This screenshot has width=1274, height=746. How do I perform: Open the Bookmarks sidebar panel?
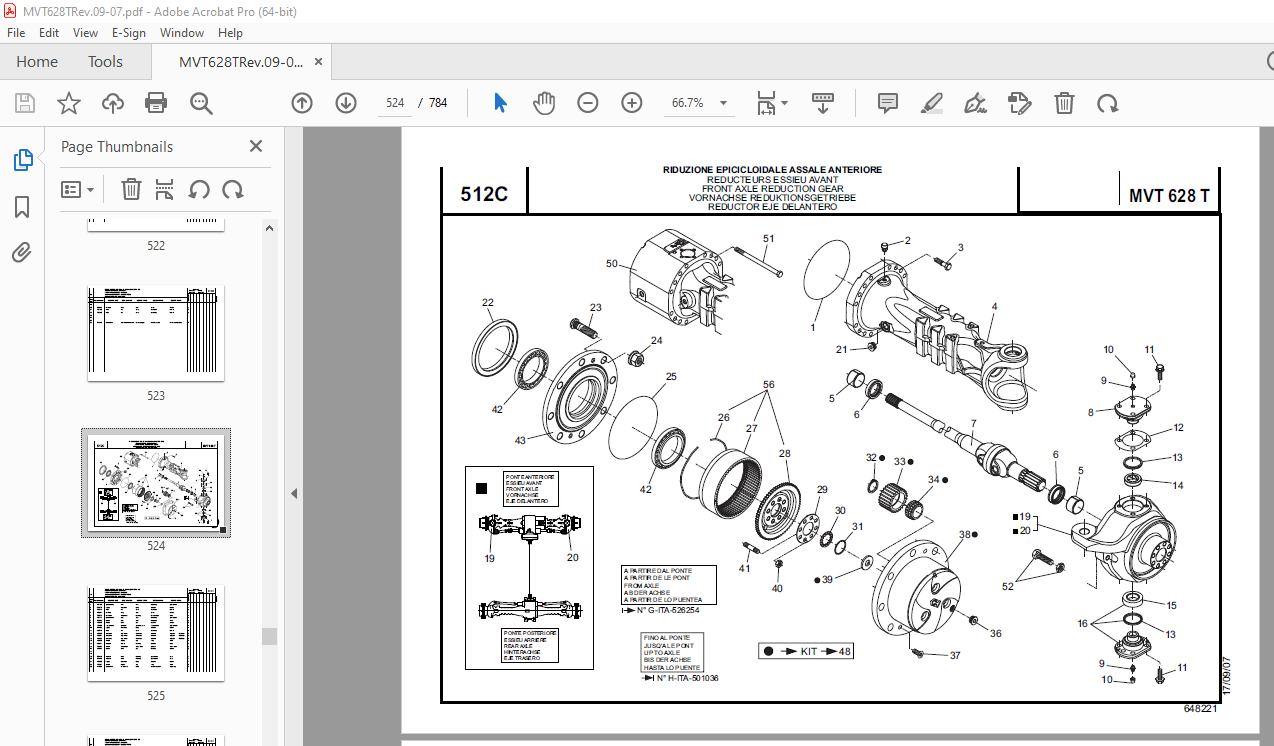click(x=22, y=207)
